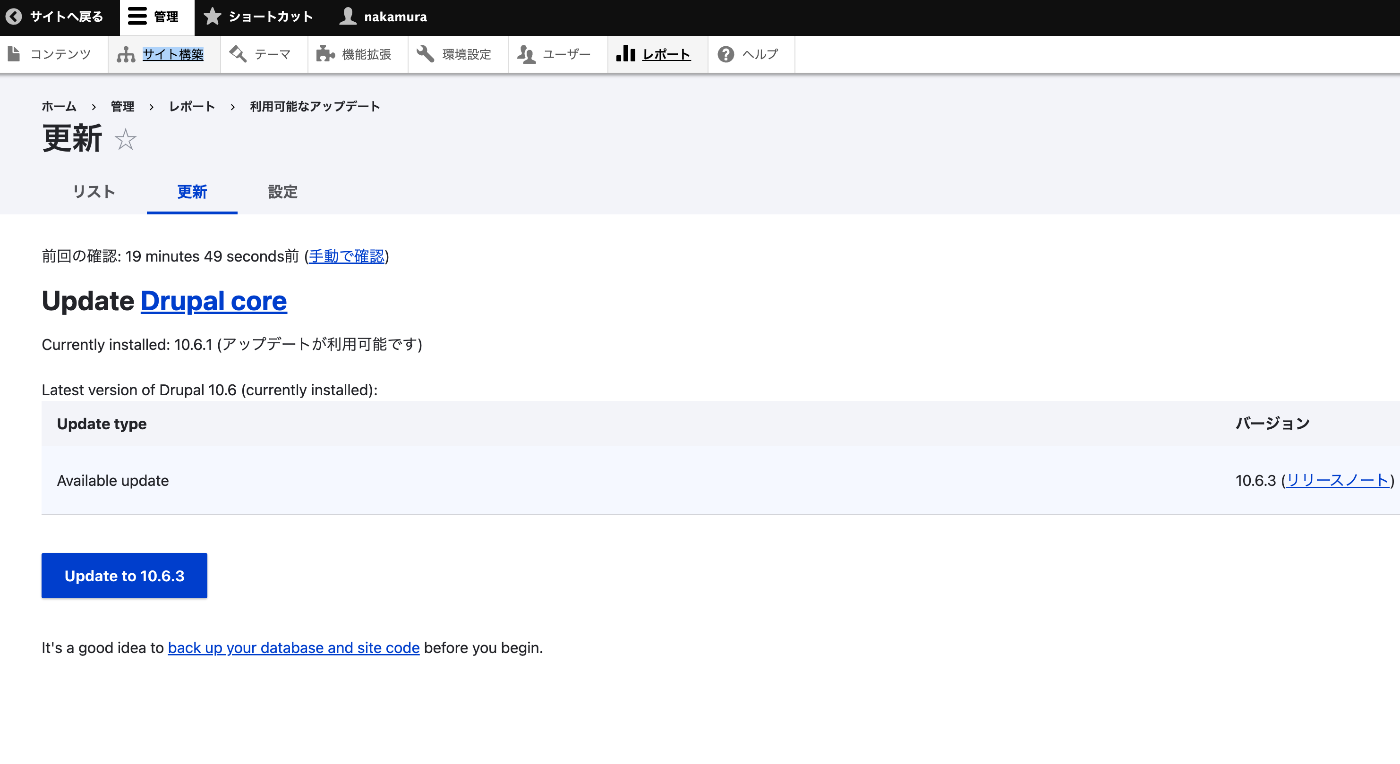Open the 機能拡張 menu label
This screenshot has width=1400, height=764.
(367, 55)
